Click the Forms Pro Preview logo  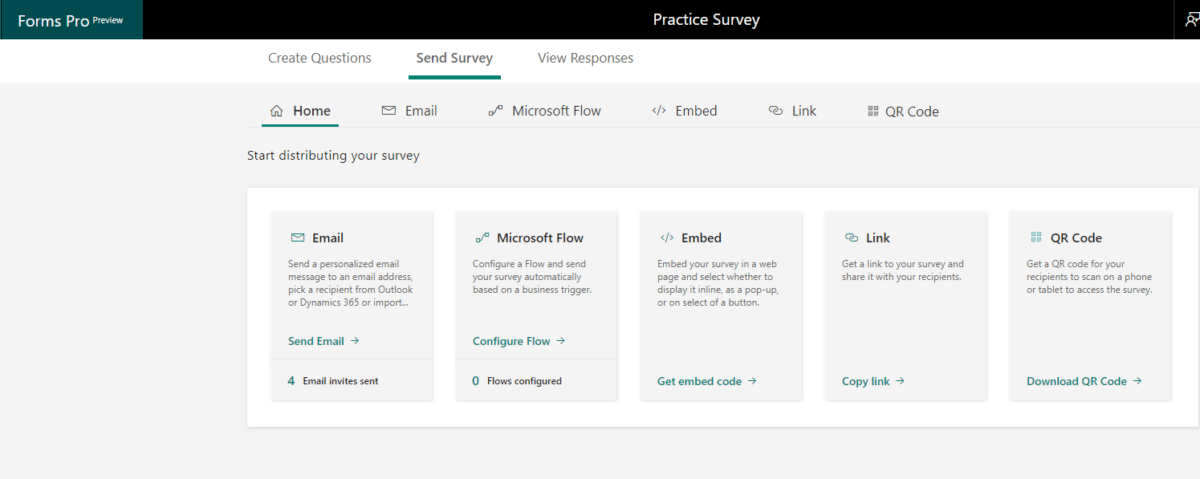click(x=71, y=20)
